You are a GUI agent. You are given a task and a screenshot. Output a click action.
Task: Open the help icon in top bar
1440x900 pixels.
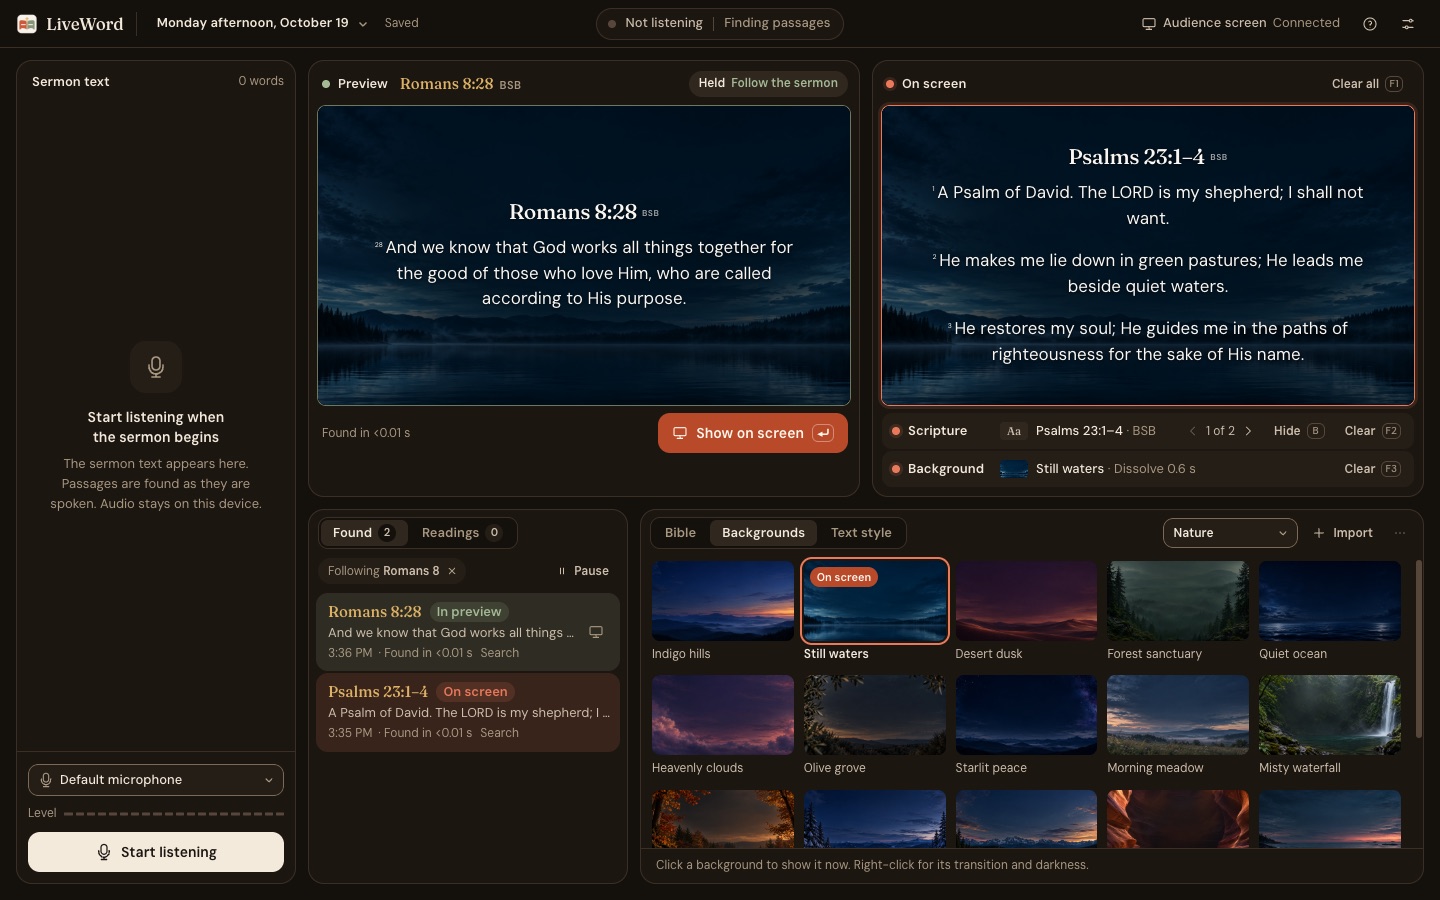[x=1370, y=23]
